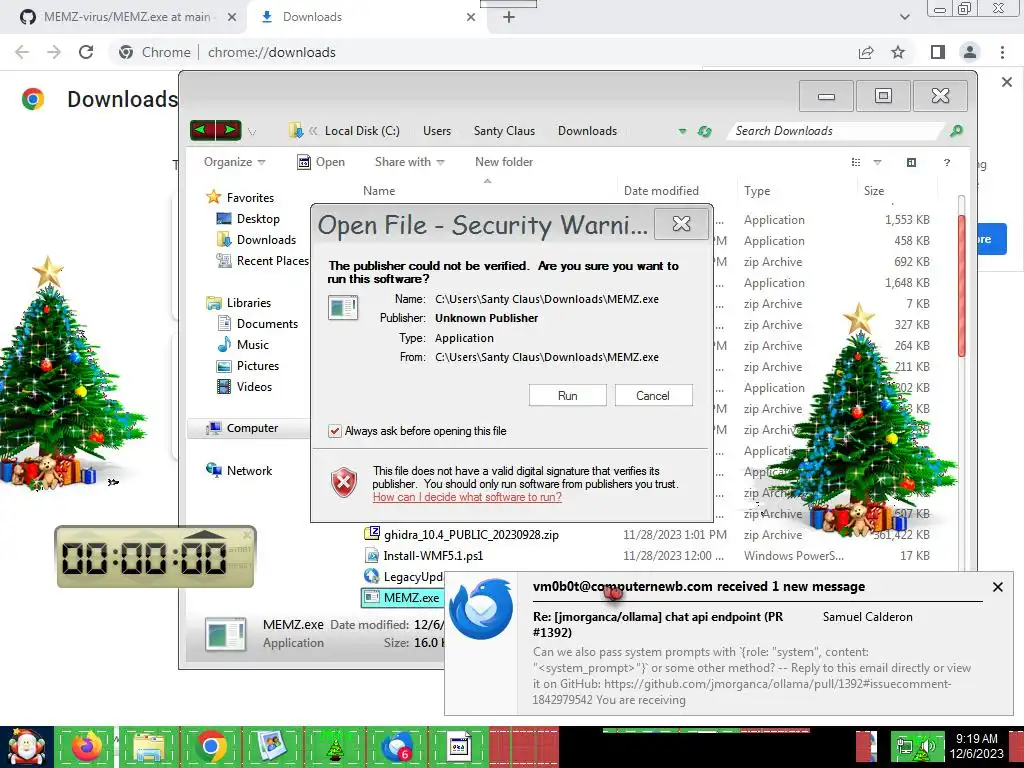This screenshot has height=768, width=1024.
Task: Click the Users breadcrumb segment
Action: [437, 131]
